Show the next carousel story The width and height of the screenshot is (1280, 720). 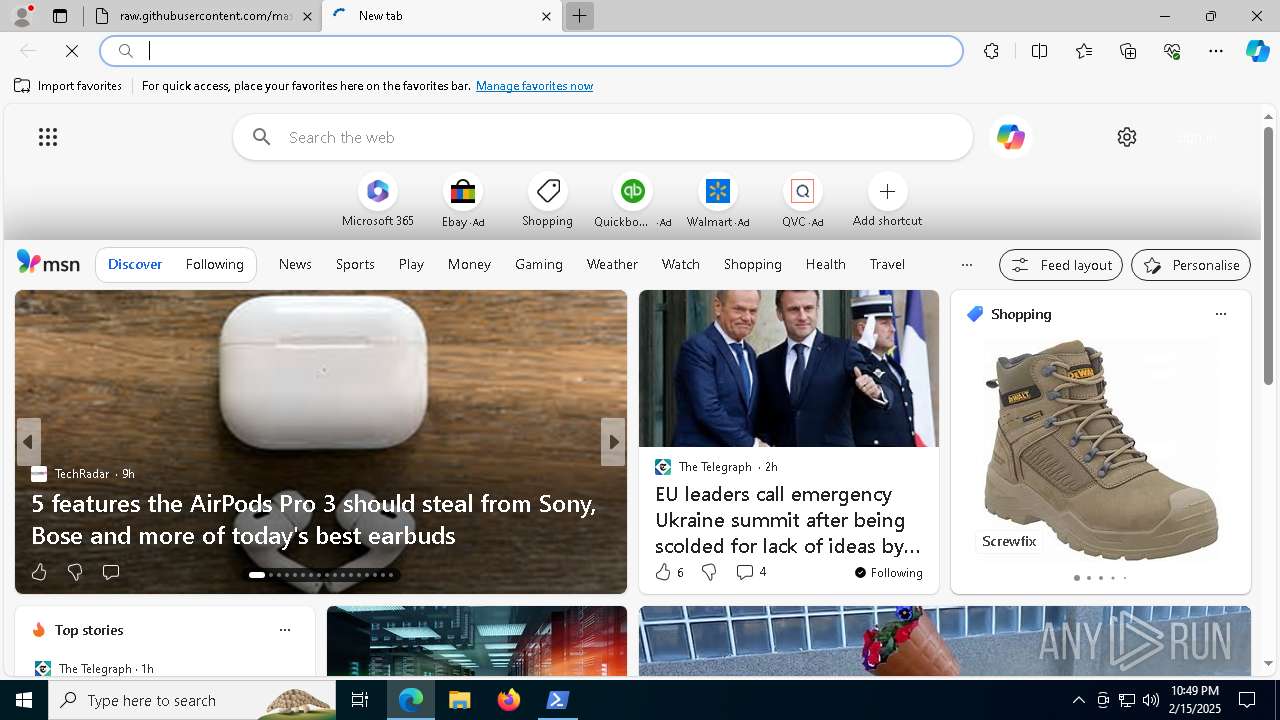(x=613, y=442)
